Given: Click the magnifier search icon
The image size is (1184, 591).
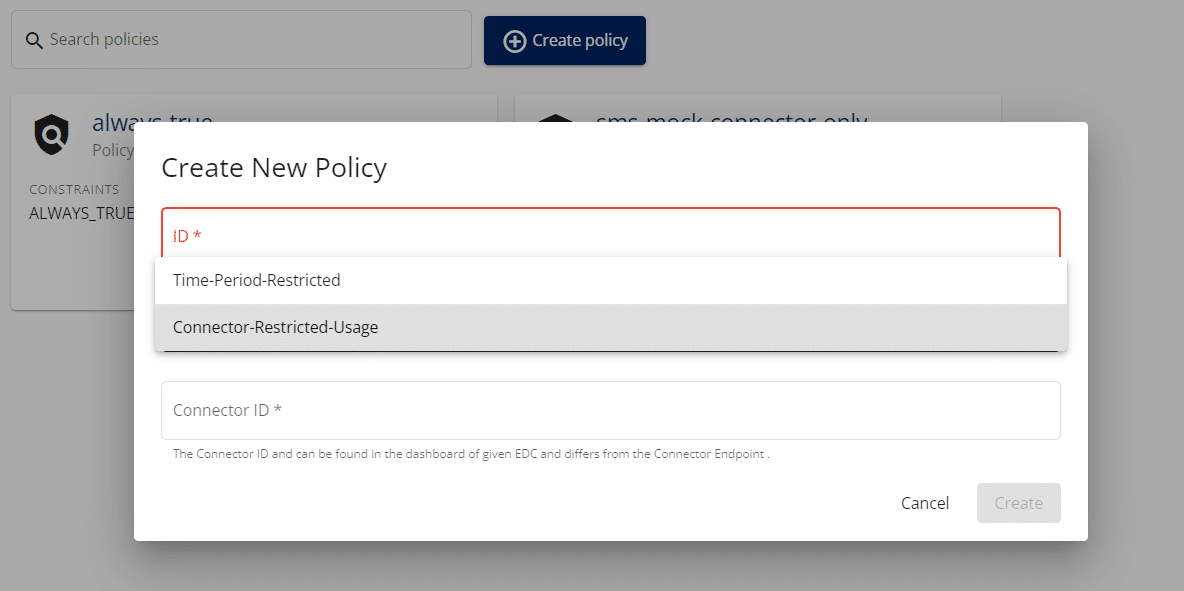Looking at the screenshot, I should [34, 41].
